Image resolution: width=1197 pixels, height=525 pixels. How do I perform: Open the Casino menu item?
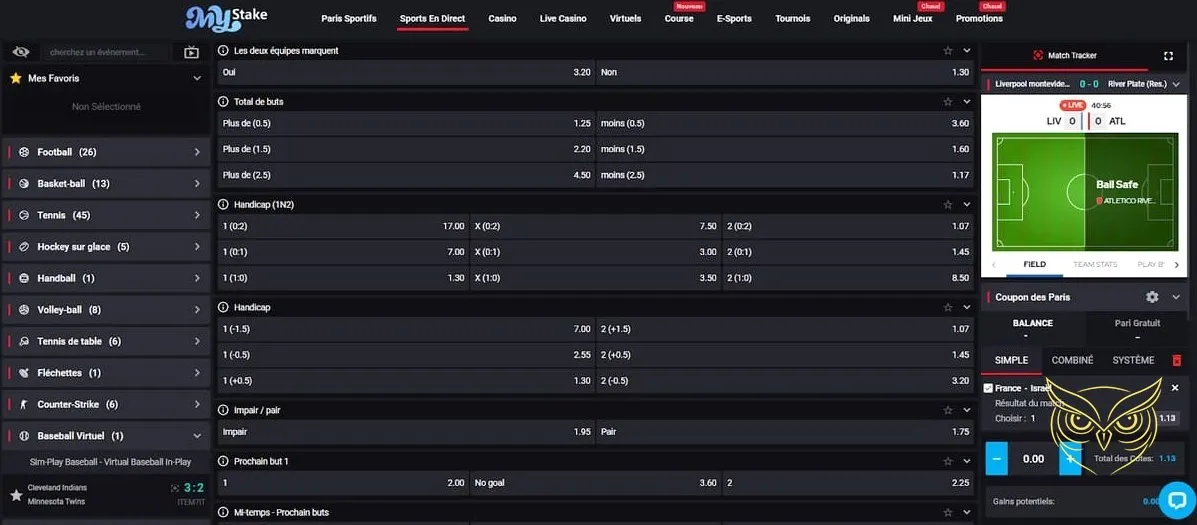(x=502, y=18)
